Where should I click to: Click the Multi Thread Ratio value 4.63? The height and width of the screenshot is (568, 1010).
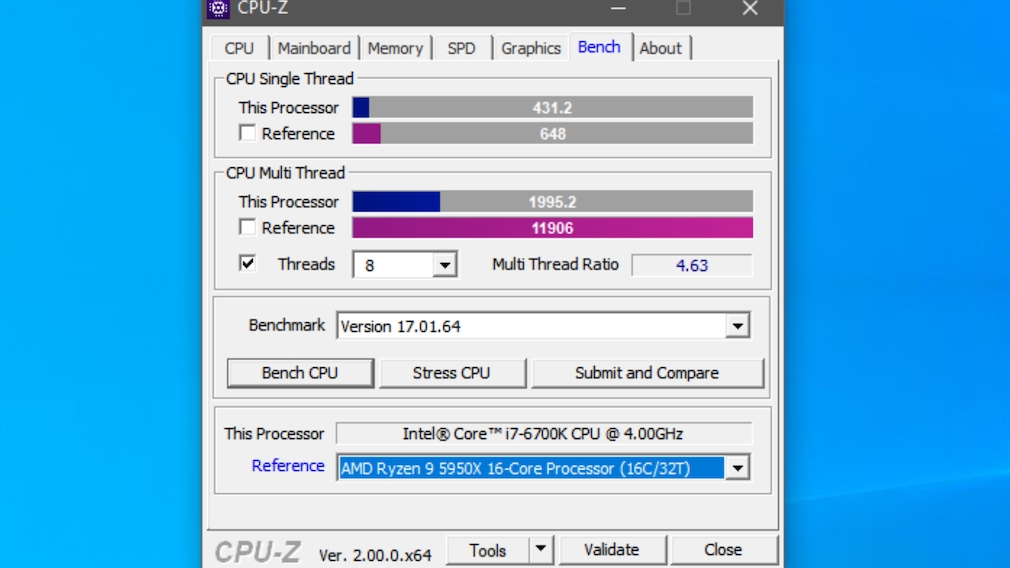point(692,265)
